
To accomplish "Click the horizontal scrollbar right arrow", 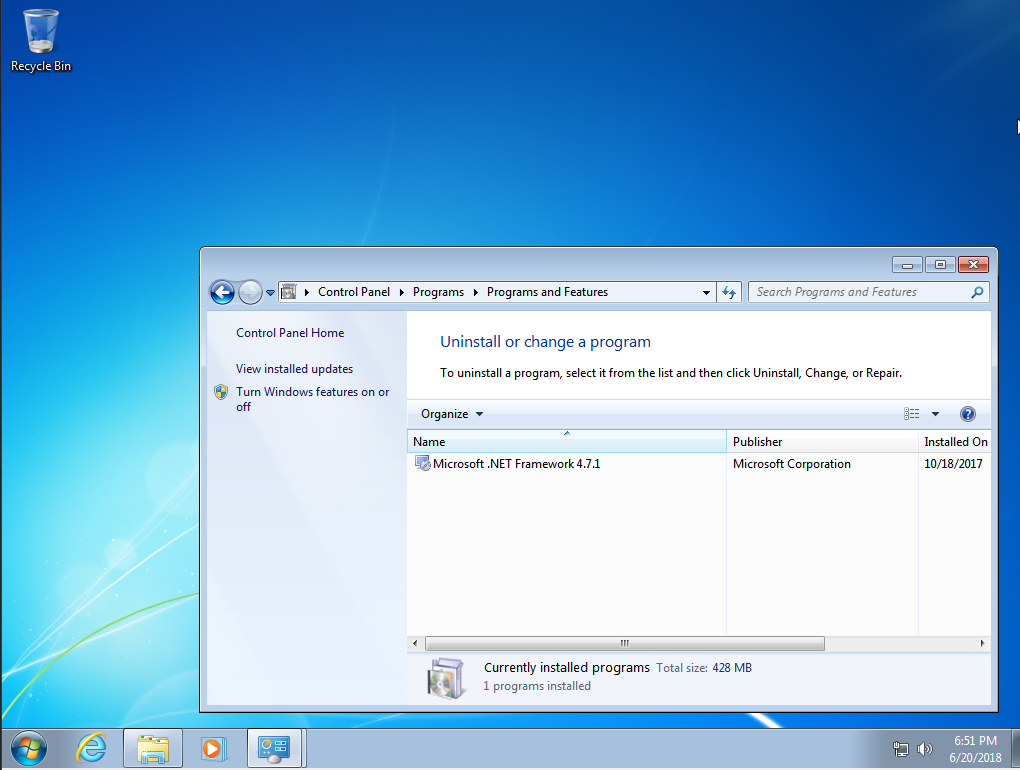I will pyautogui.click(x=982, y=643).
